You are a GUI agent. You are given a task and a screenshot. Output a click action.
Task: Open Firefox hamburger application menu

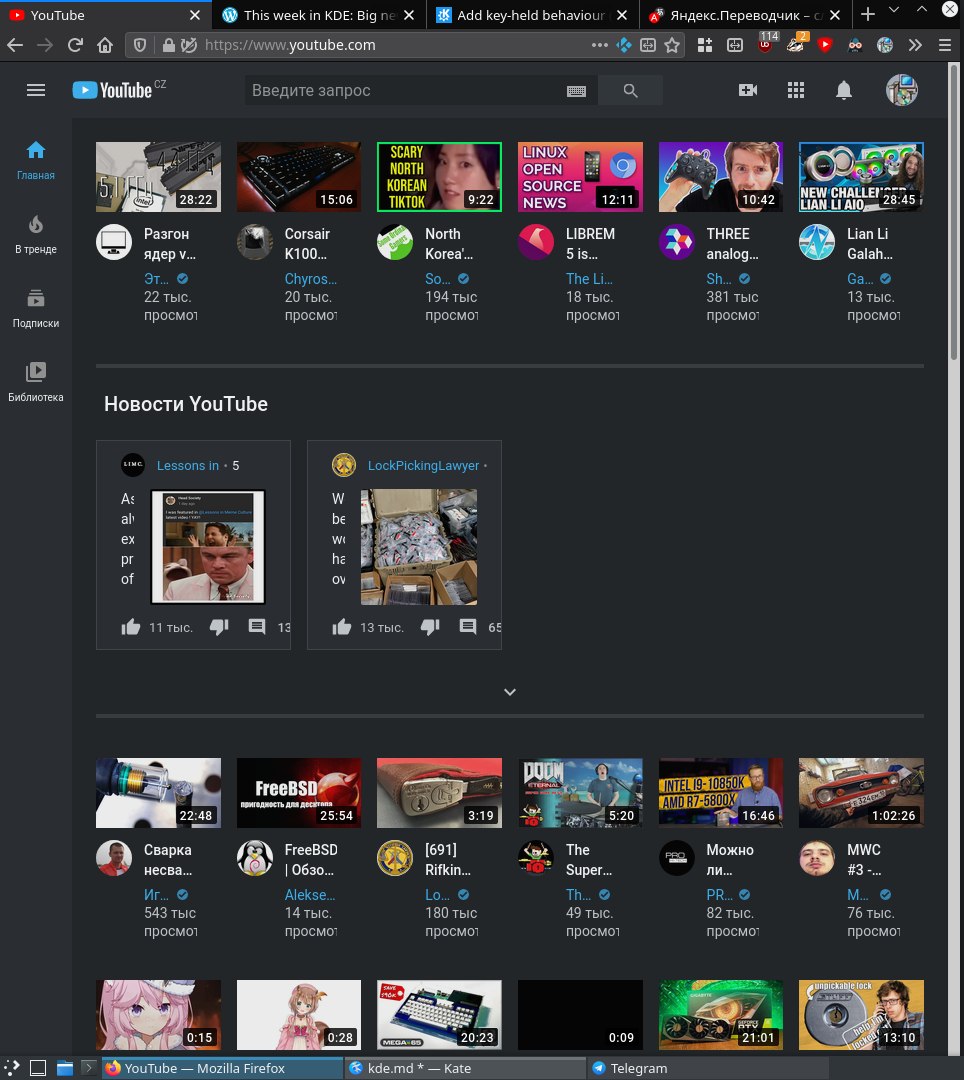click(945, 45)
